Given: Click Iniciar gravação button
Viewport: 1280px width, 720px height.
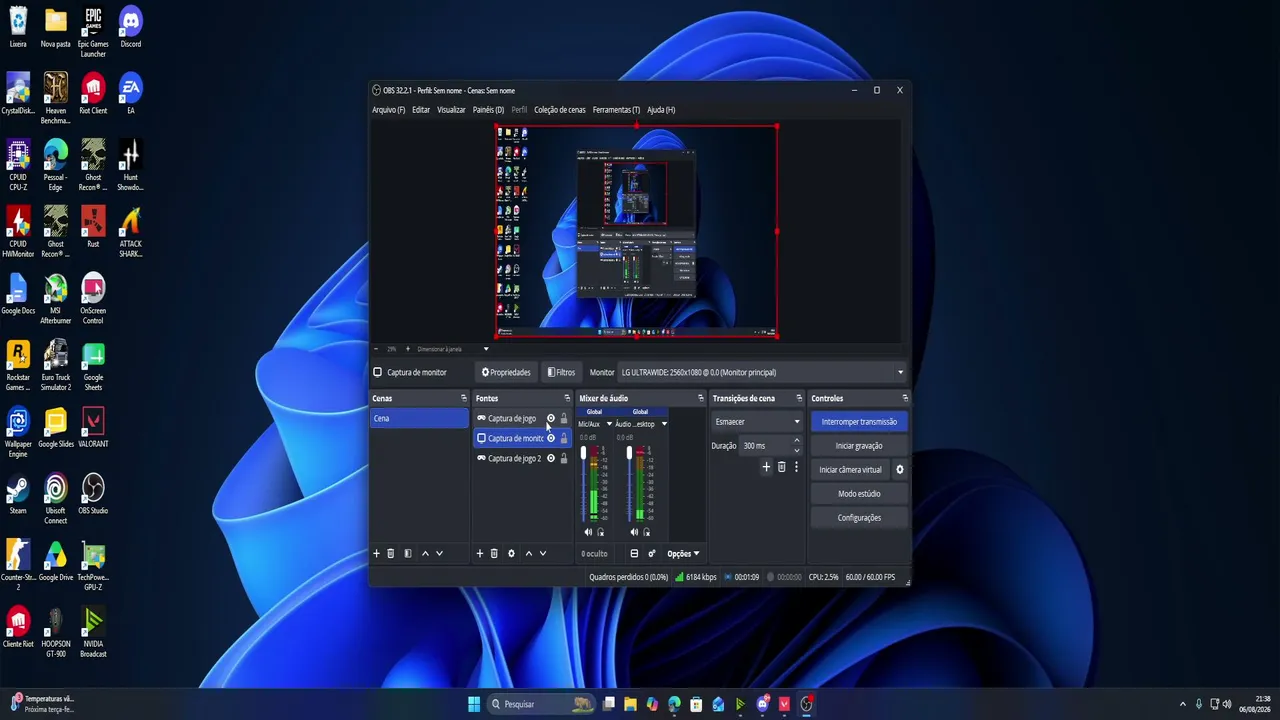Looking at the screenshot, I should [x=859, y=446].
